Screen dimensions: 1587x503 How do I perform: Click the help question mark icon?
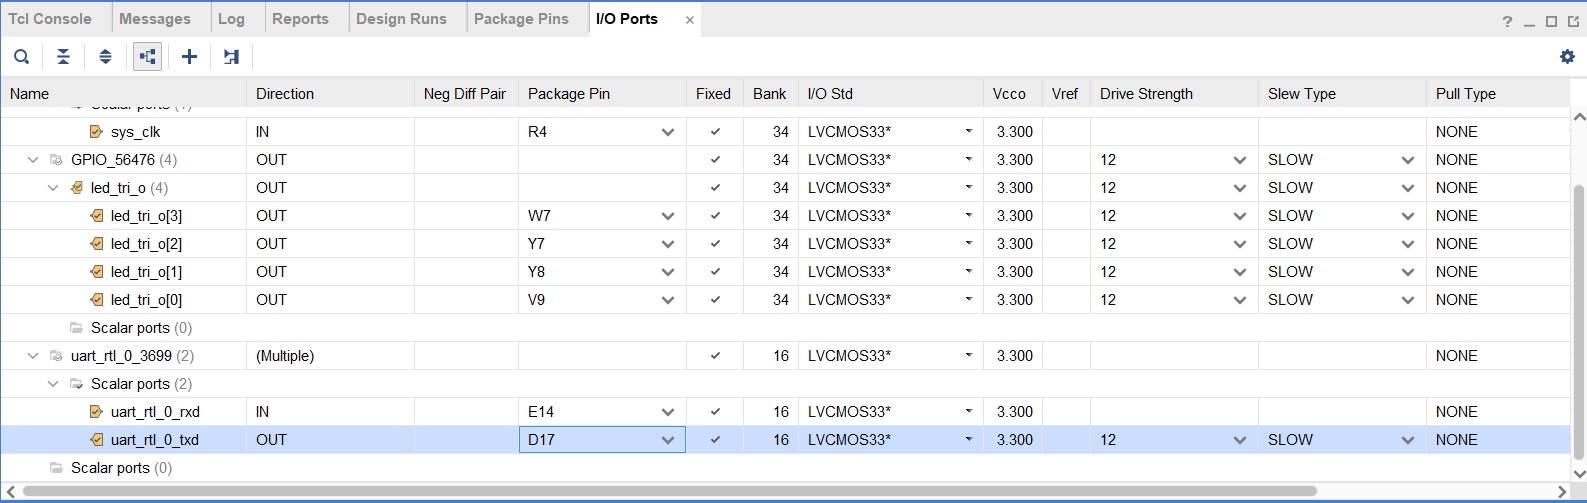[1507, 21]
